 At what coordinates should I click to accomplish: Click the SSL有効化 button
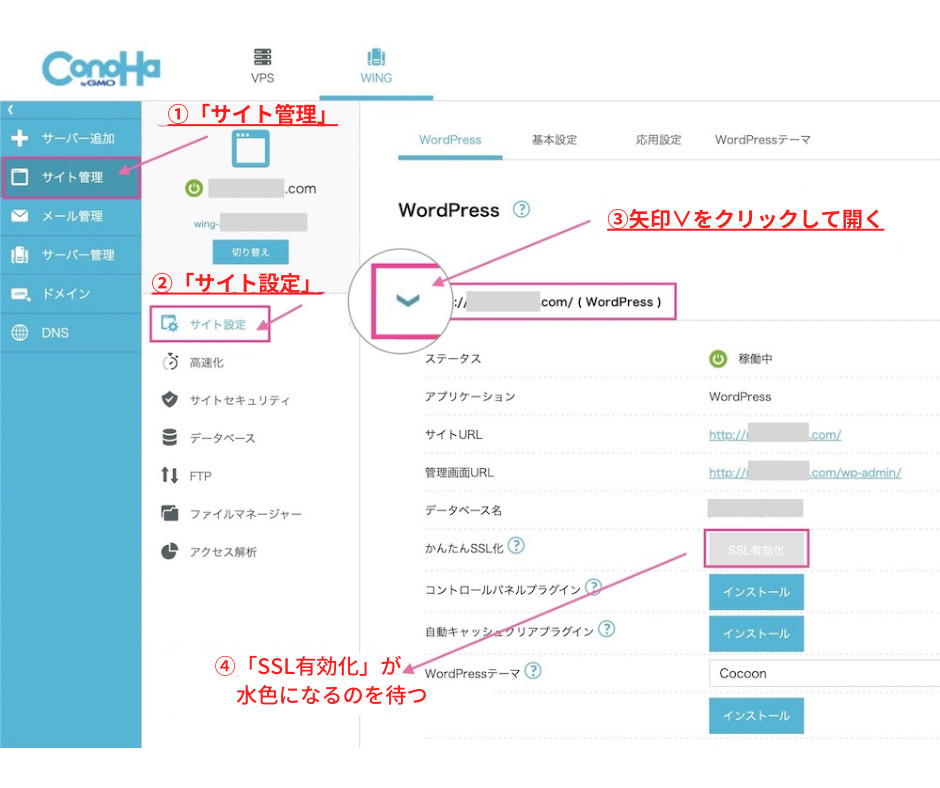coord(756,549)
